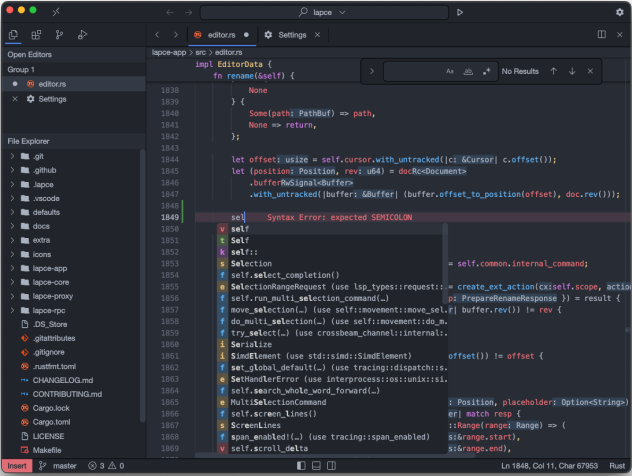Screen dimensions: 632x476
Task: Toggle case sensitive search option
Action: [450, 71]
